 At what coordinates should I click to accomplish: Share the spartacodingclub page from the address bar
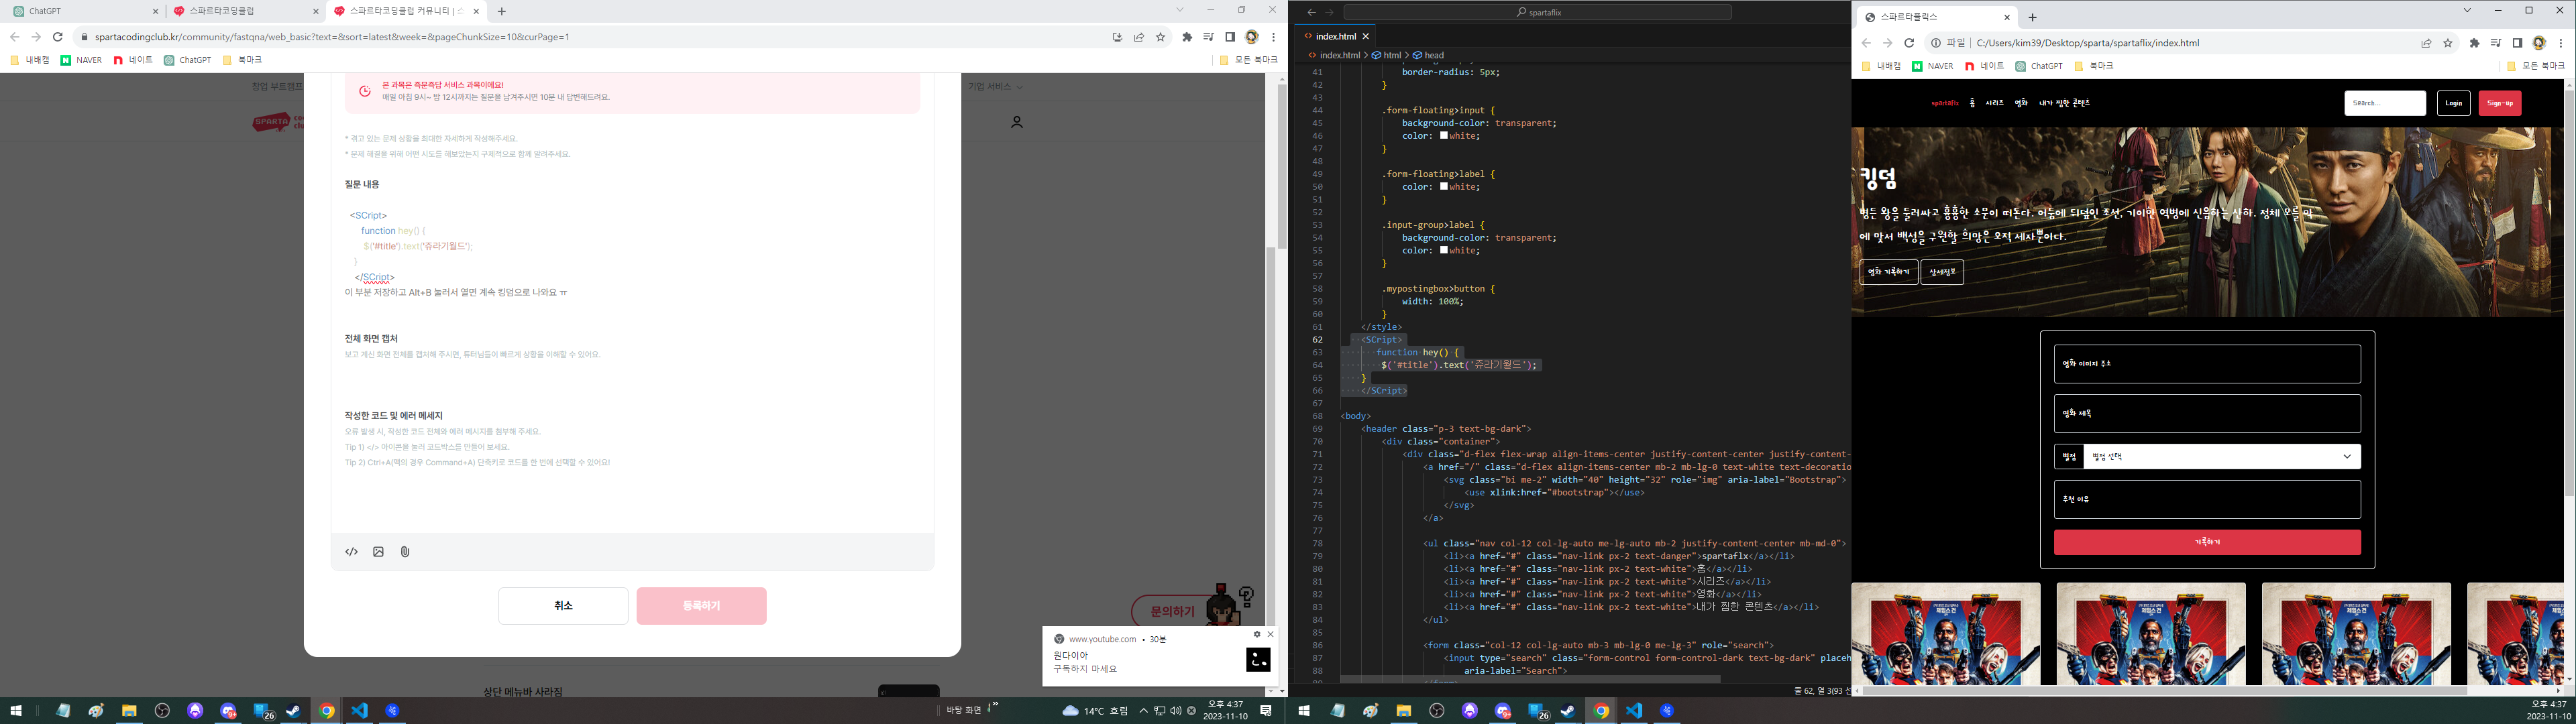click(1139, 37)
